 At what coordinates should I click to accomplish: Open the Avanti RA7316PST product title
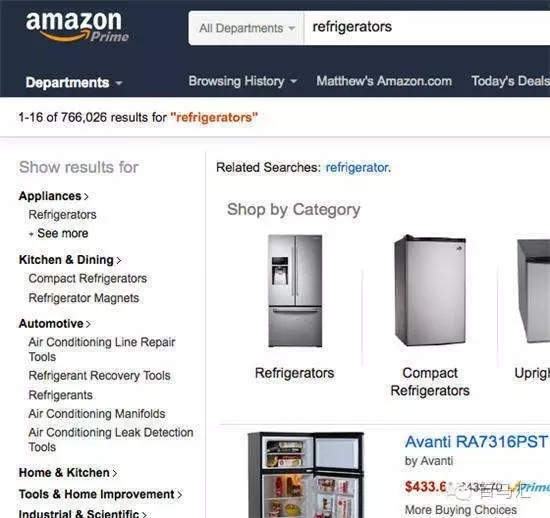coord(477,442)
